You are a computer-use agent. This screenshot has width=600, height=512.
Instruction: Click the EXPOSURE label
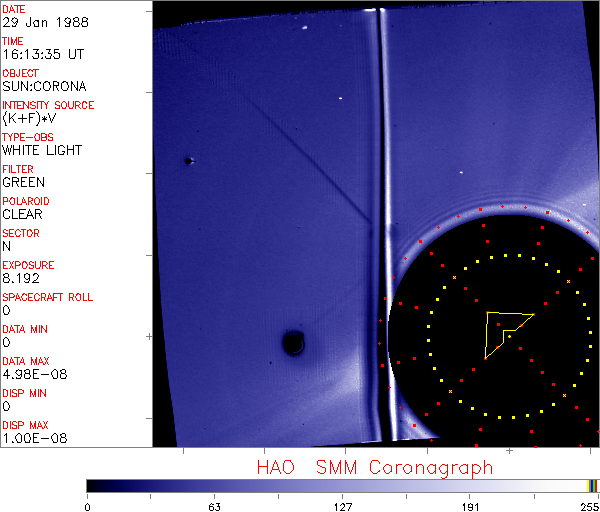(x=28, y=265)
